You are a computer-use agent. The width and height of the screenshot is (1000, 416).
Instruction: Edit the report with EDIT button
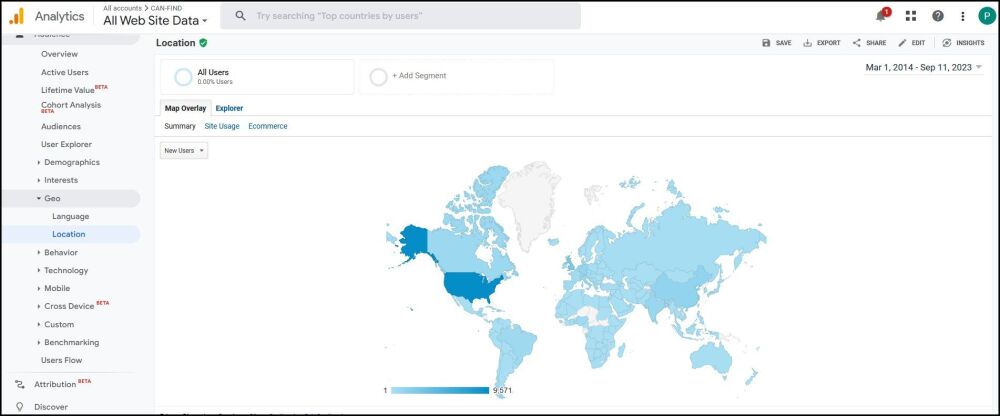click(x=911, y=43)
